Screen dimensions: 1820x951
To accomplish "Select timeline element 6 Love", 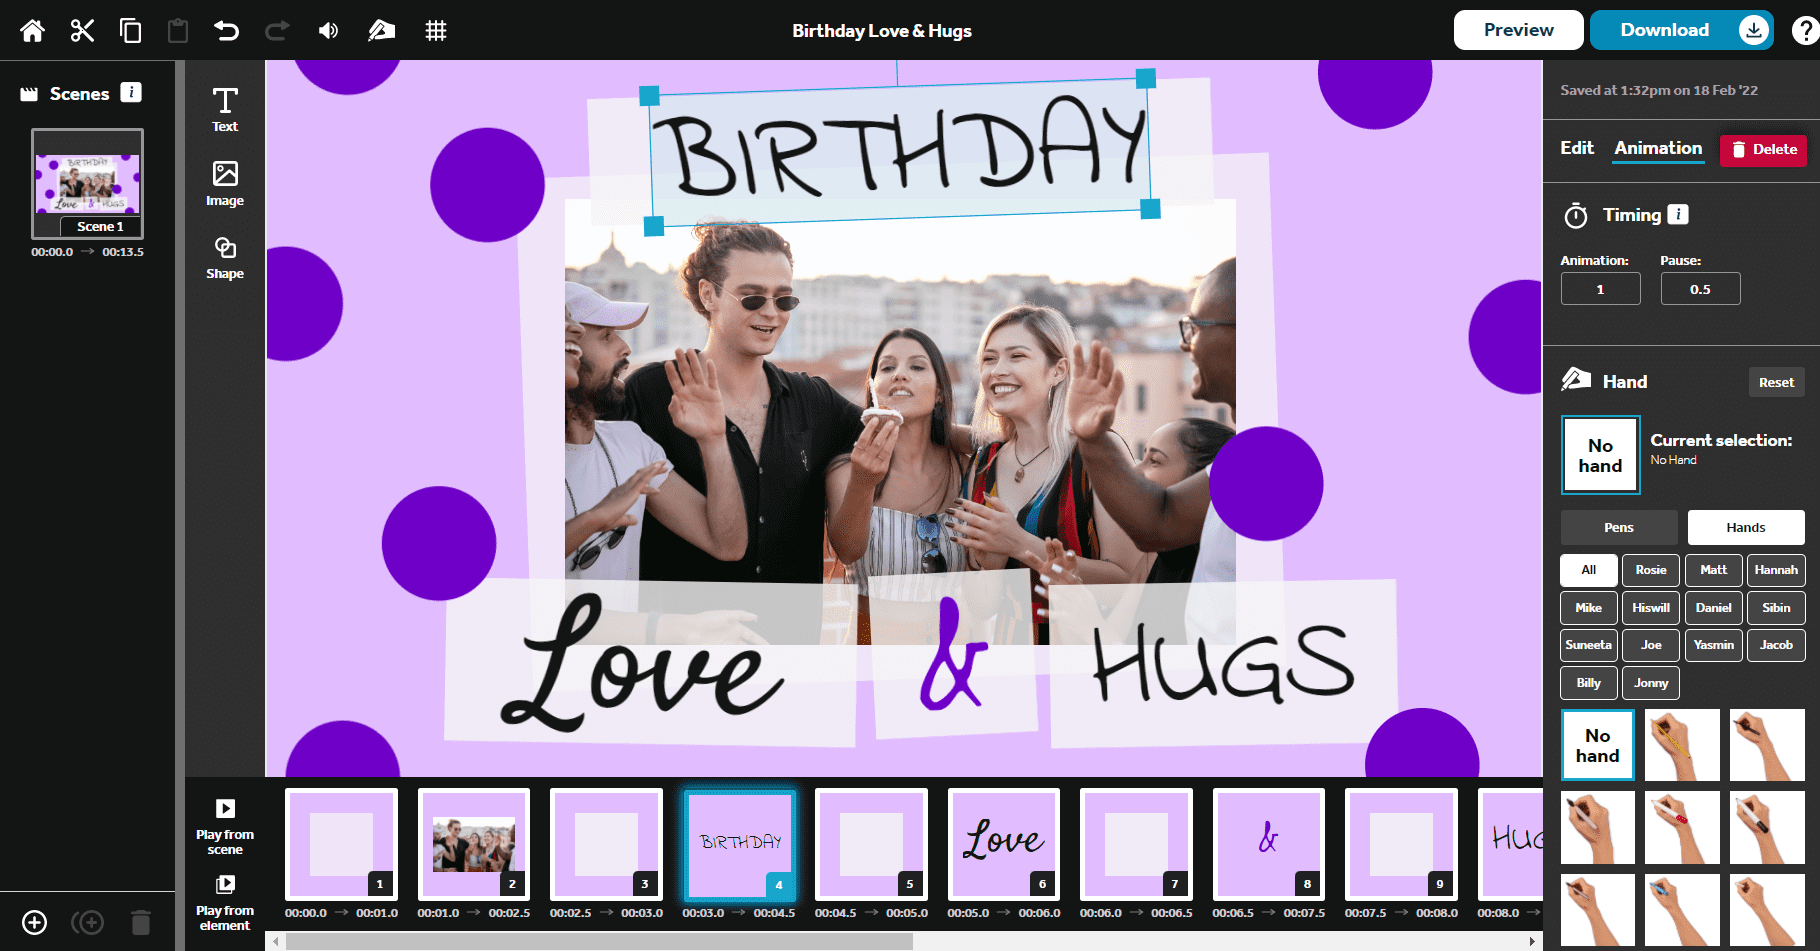I will [1004, 843].
